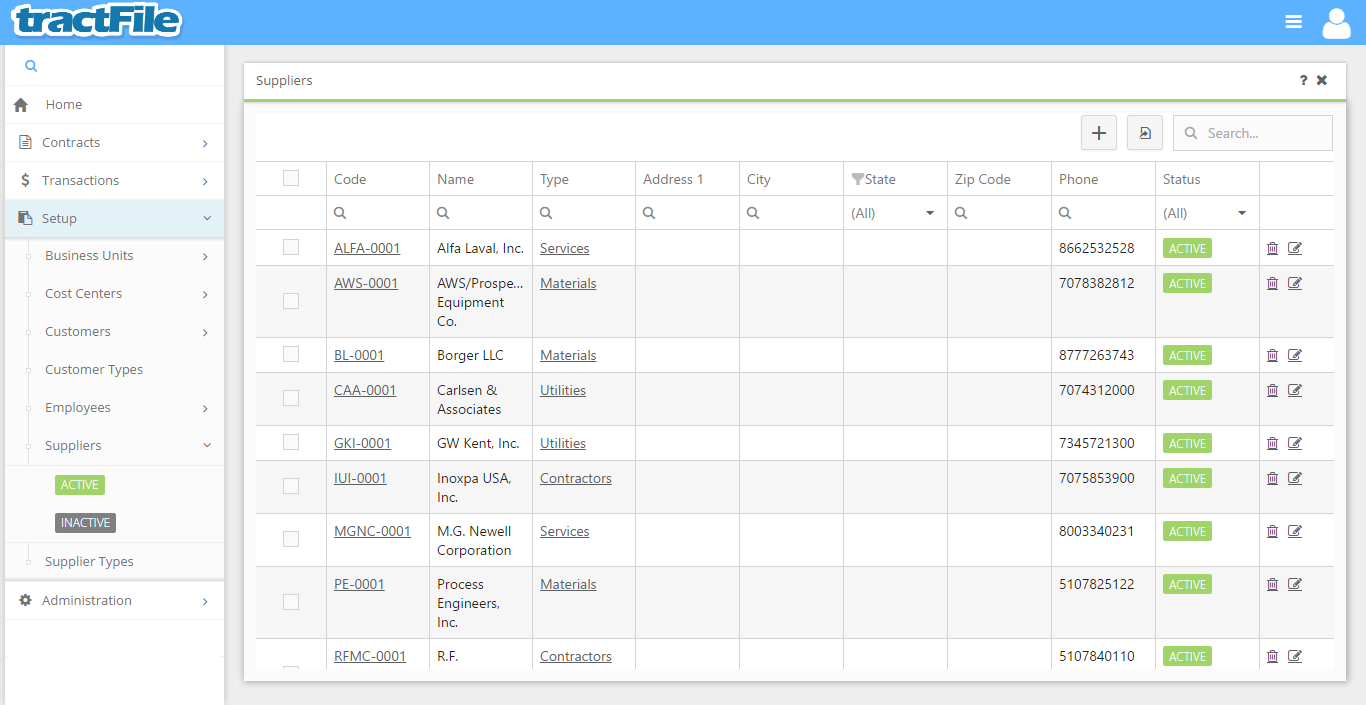Check the BL-0001 row checkbox
The image size is (1366, 705).
[x=291, y=354]
